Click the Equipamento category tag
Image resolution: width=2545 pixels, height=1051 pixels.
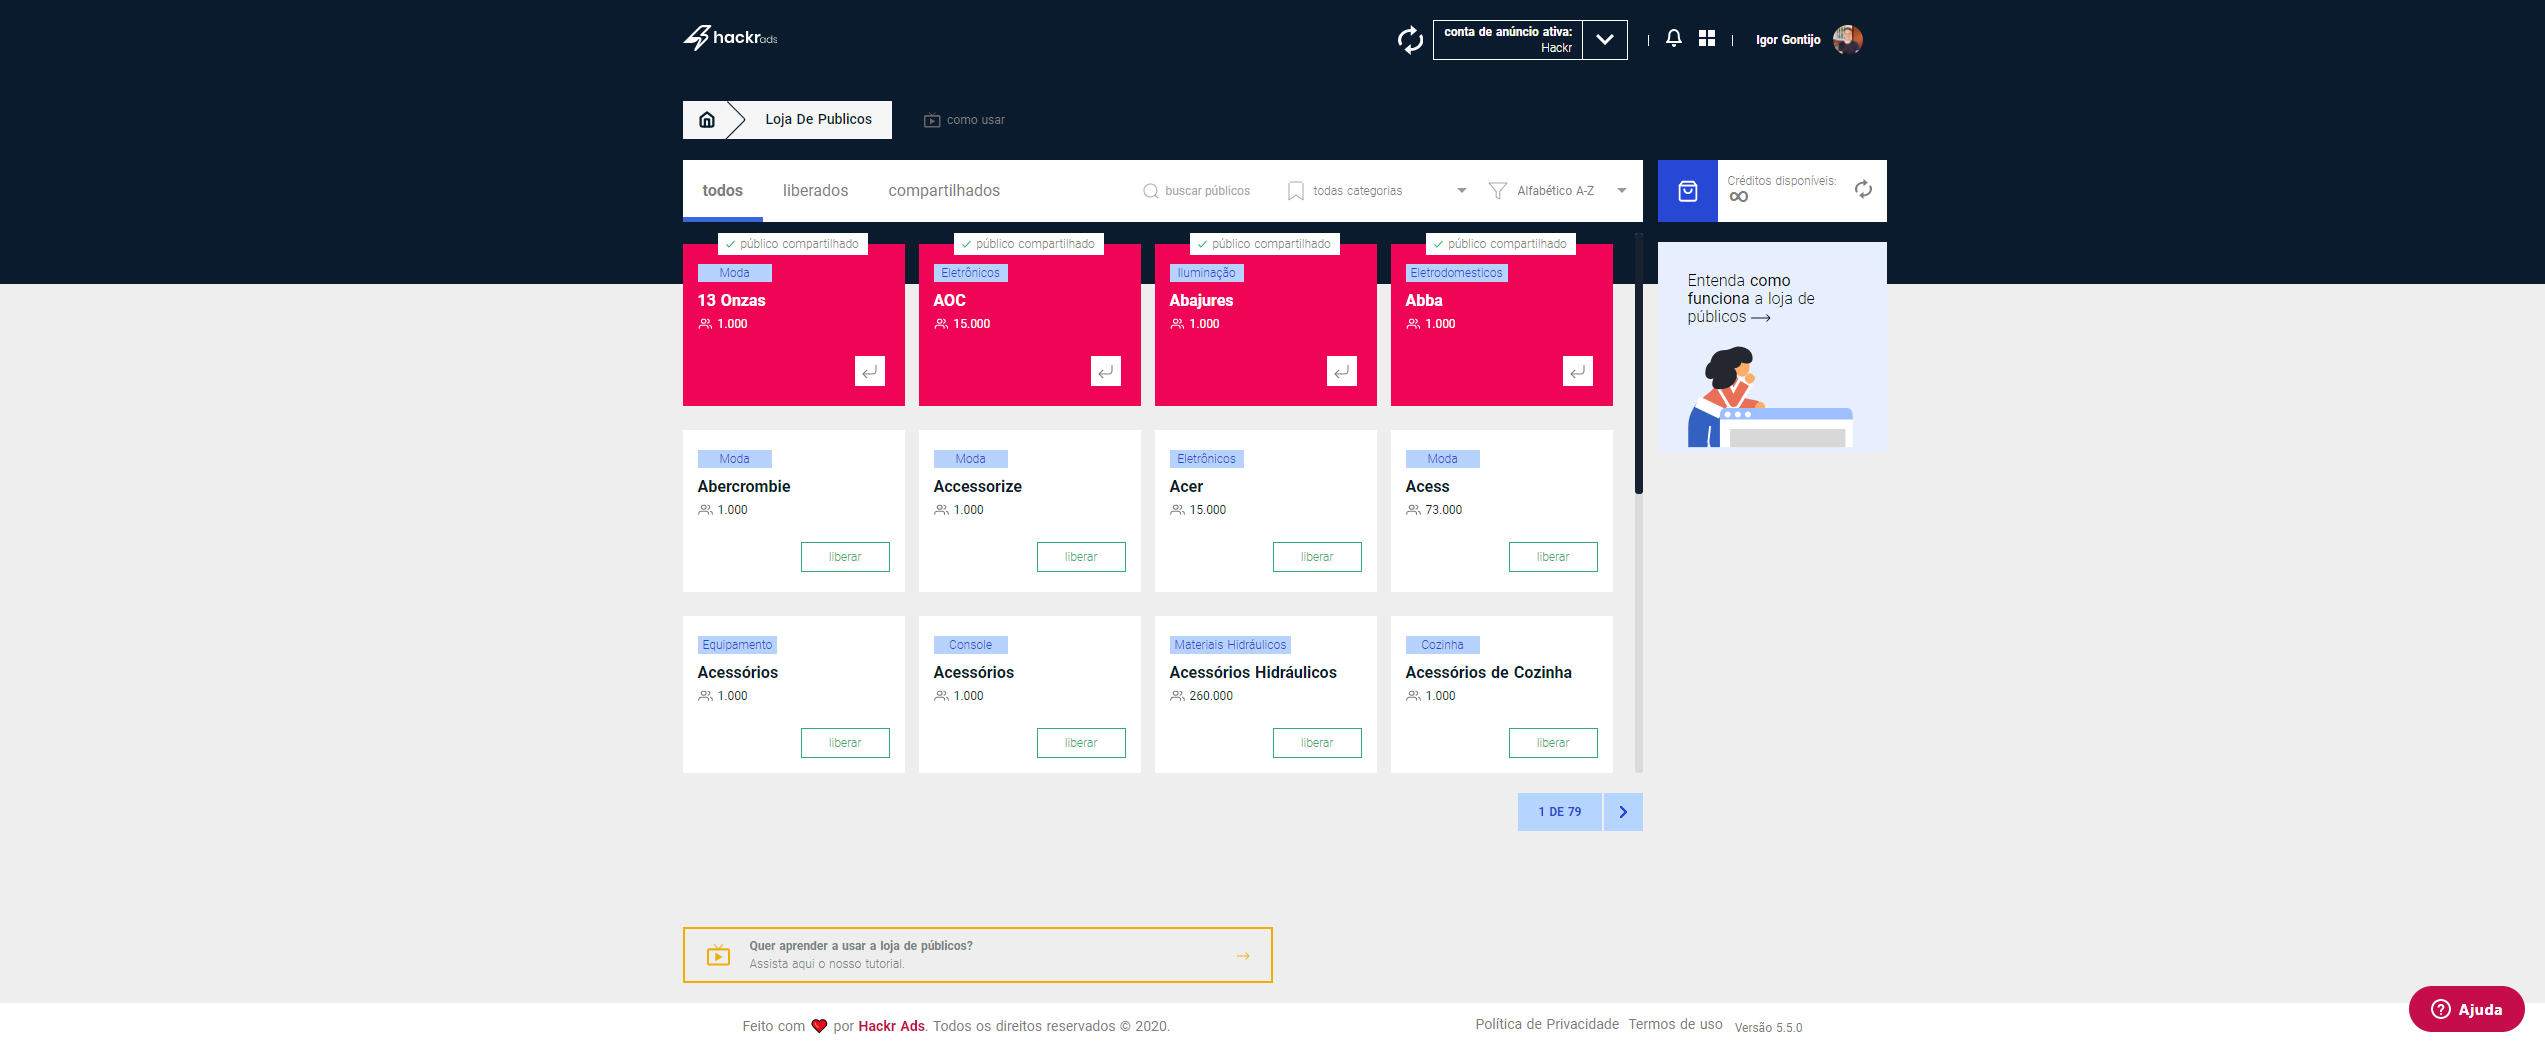[x=737, y=645]
